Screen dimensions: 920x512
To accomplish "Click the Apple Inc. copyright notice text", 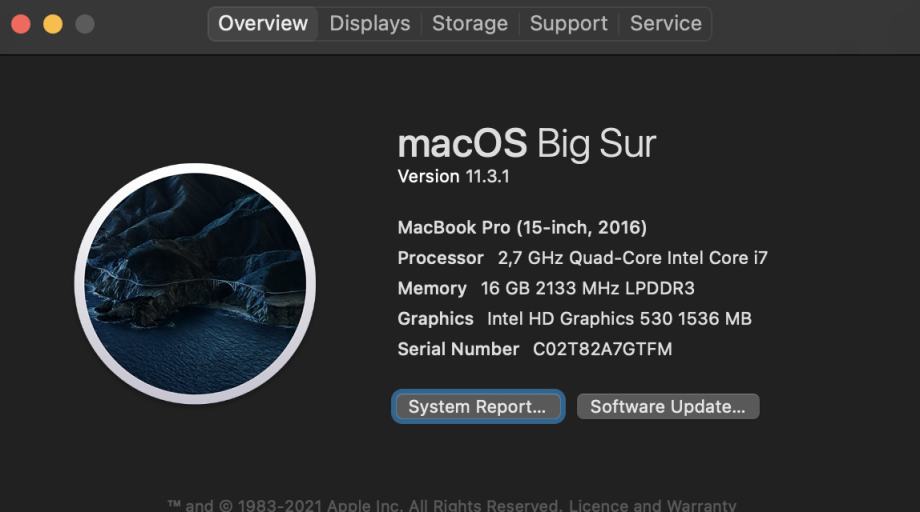I will [364, 506].
